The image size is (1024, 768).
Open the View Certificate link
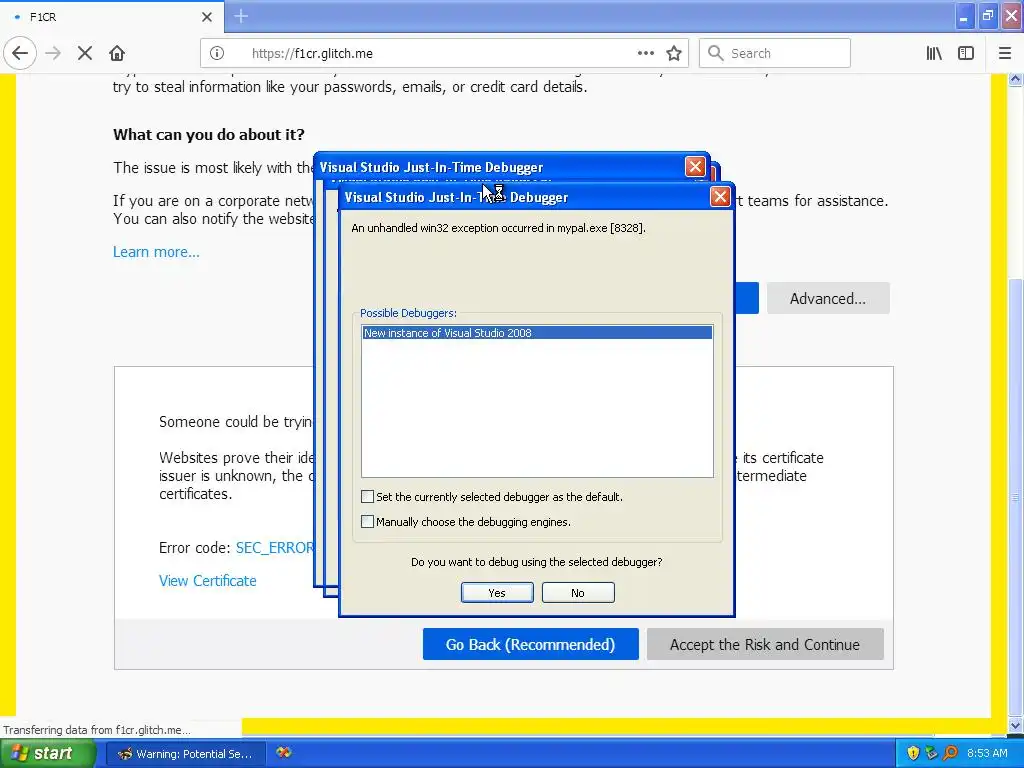(x=208, y=581)
